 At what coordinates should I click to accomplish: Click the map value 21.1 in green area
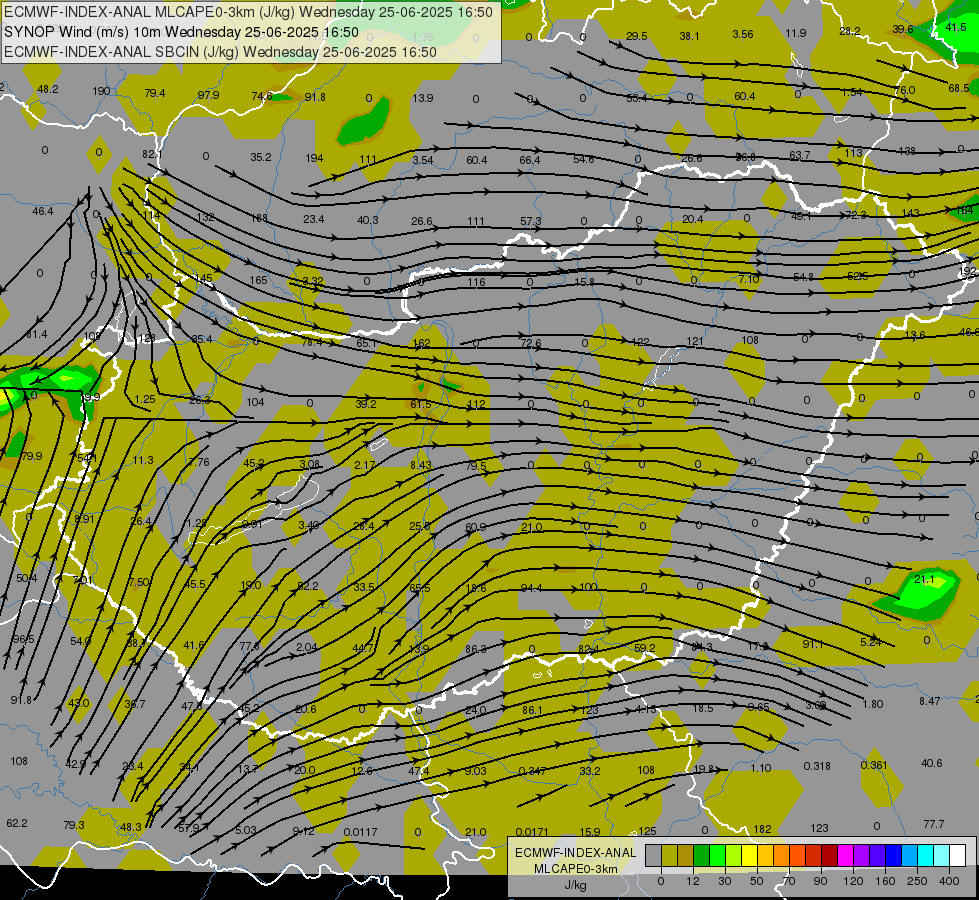point(924,580)
